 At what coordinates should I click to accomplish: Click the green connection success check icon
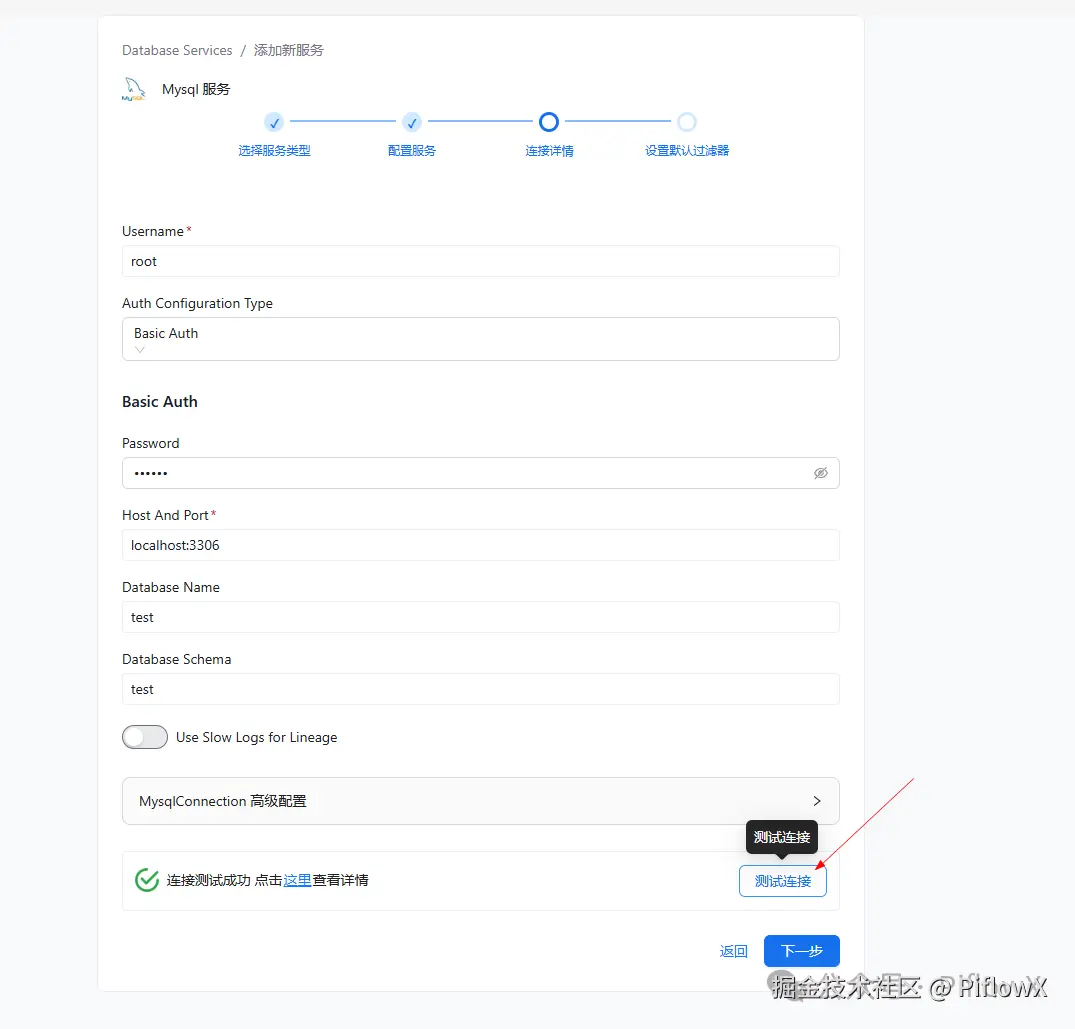coord(147,880)
